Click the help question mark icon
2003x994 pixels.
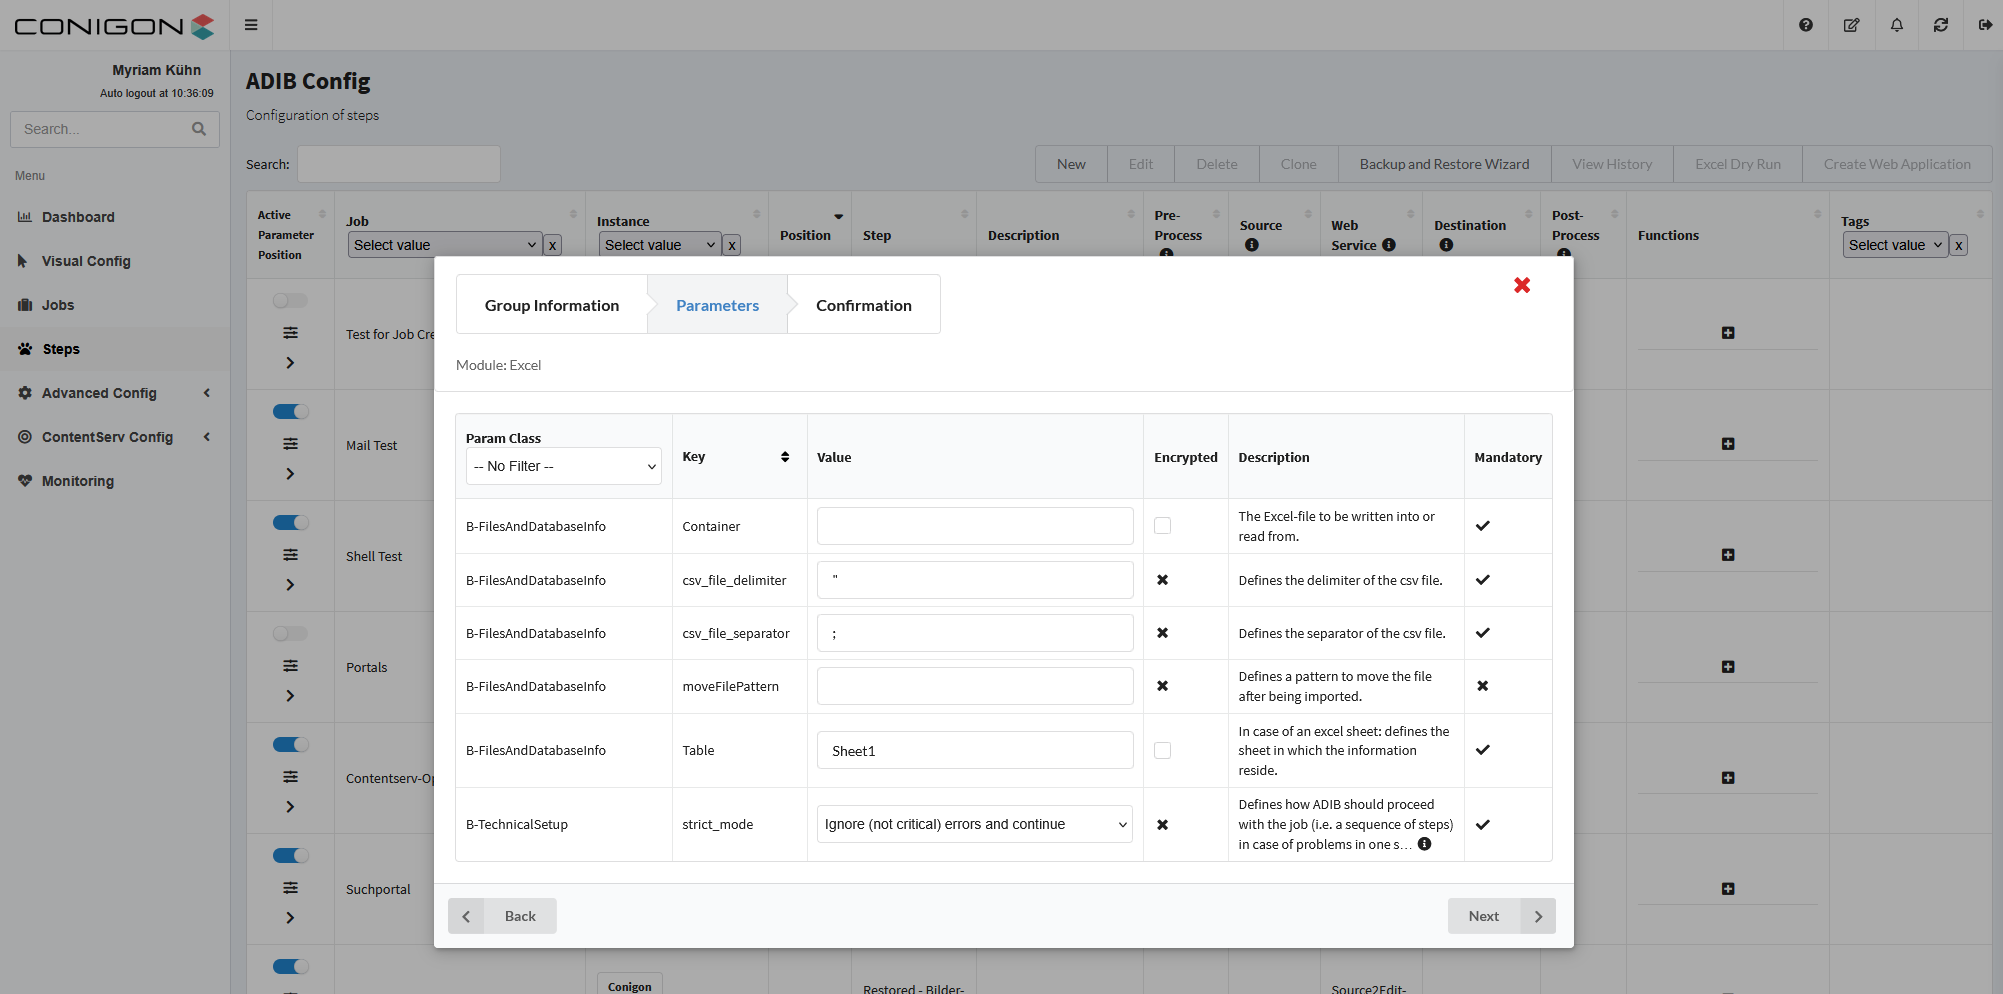point(1805,25)
